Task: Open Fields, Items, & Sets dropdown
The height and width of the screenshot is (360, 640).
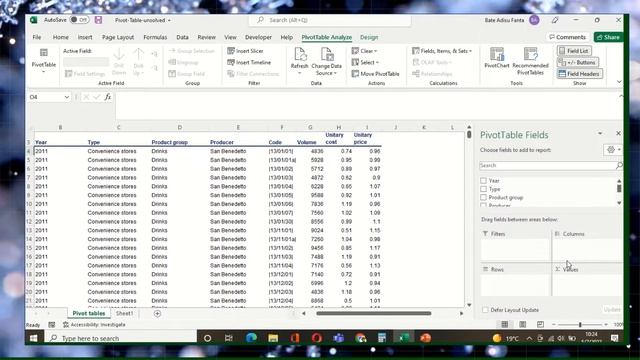Action: [x=442, y=51]
